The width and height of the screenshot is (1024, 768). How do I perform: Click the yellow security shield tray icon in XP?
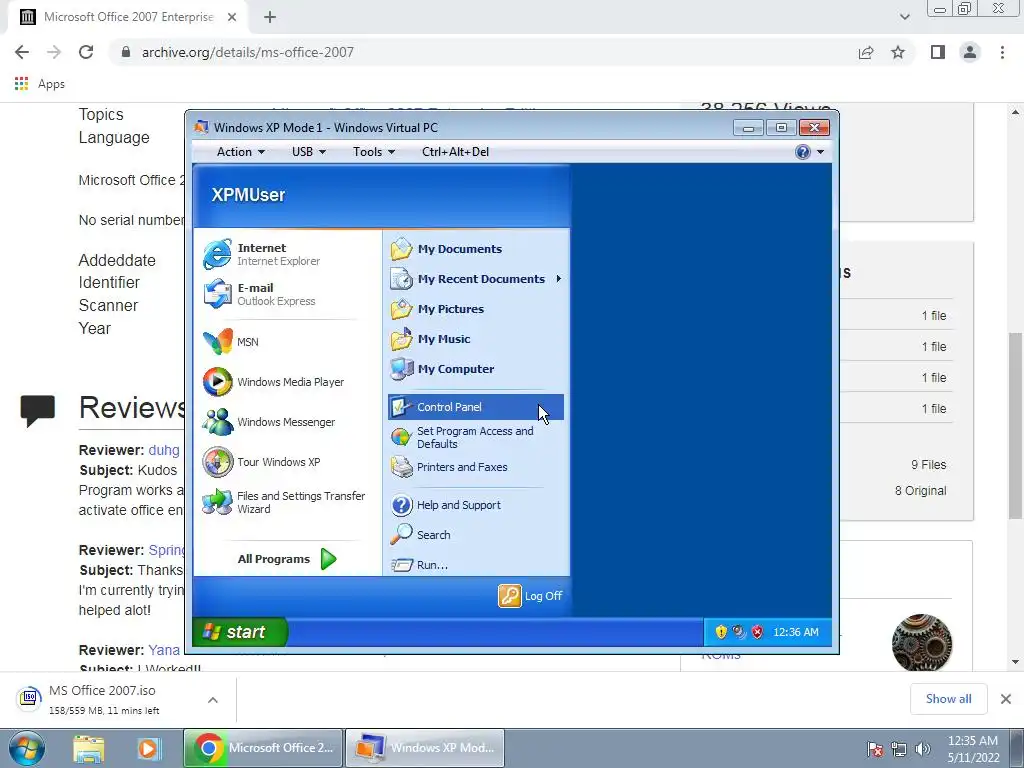tap(721, 632)
